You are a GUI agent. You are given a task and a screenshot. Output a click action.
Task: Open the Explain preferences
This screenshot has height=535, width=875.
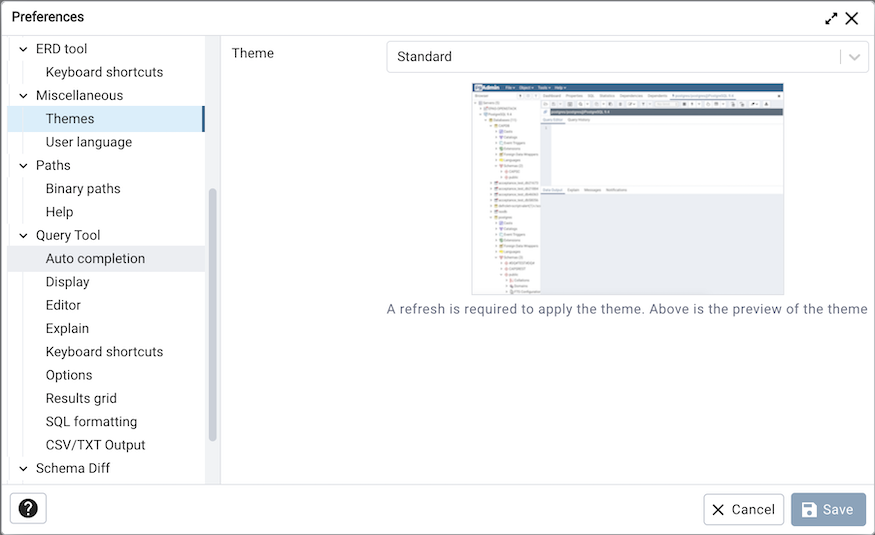pos(67,329)
